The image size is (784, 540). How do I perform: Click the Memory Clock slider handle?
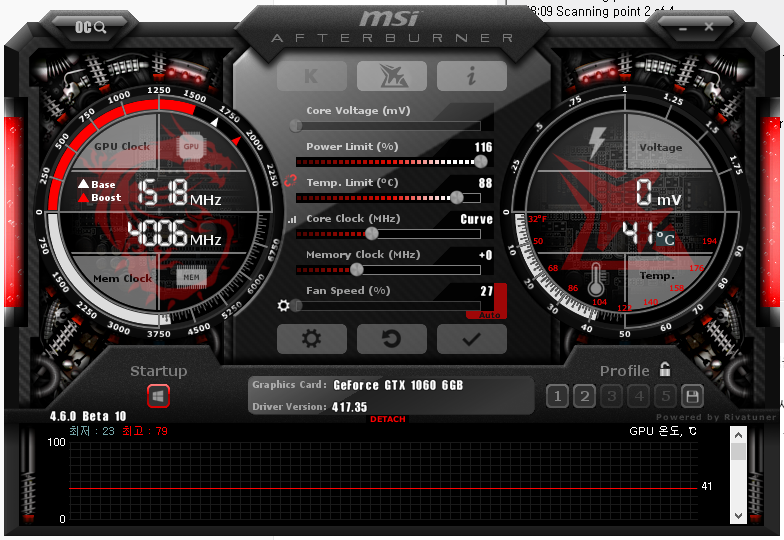coord(356,270)
